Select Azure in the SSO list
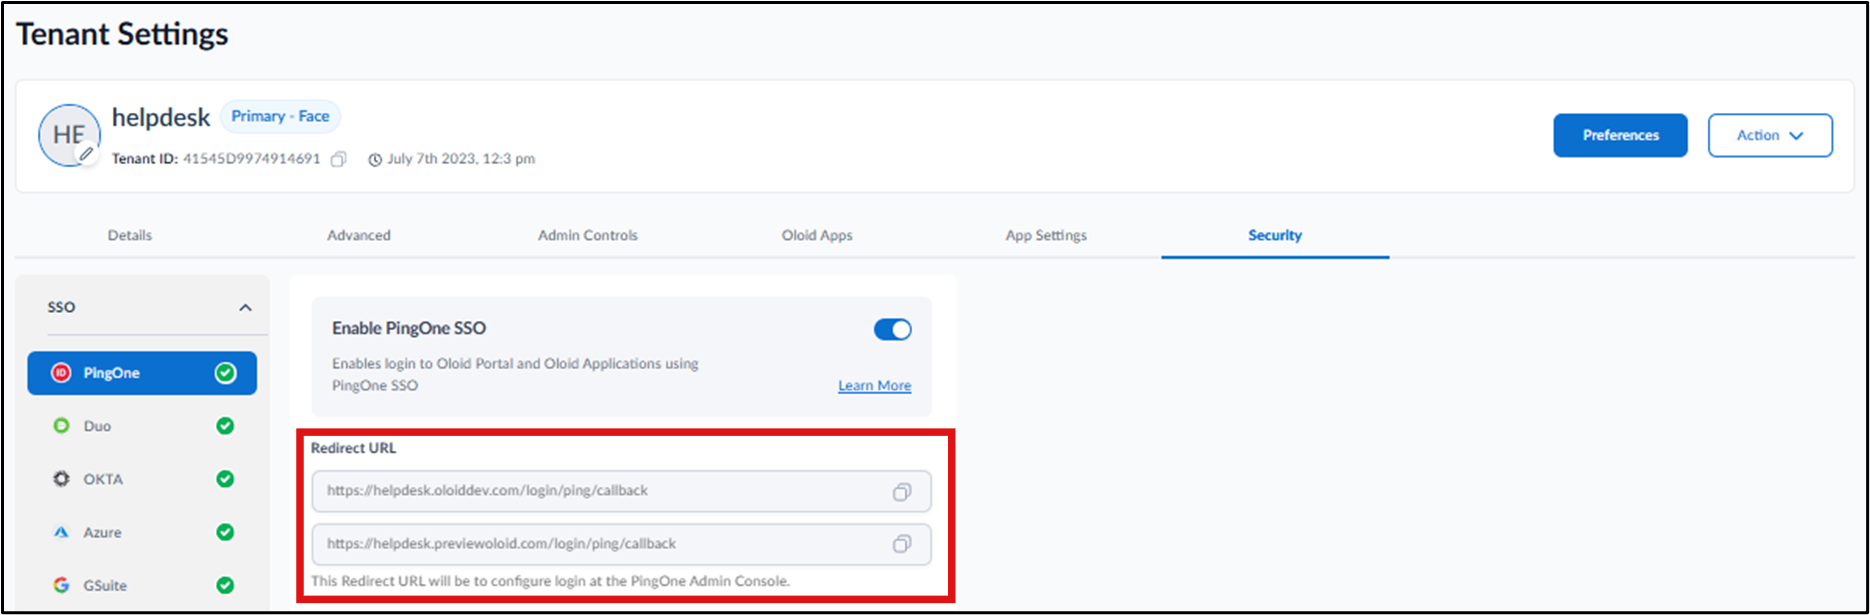1870x615 pixels. point(142,532)
